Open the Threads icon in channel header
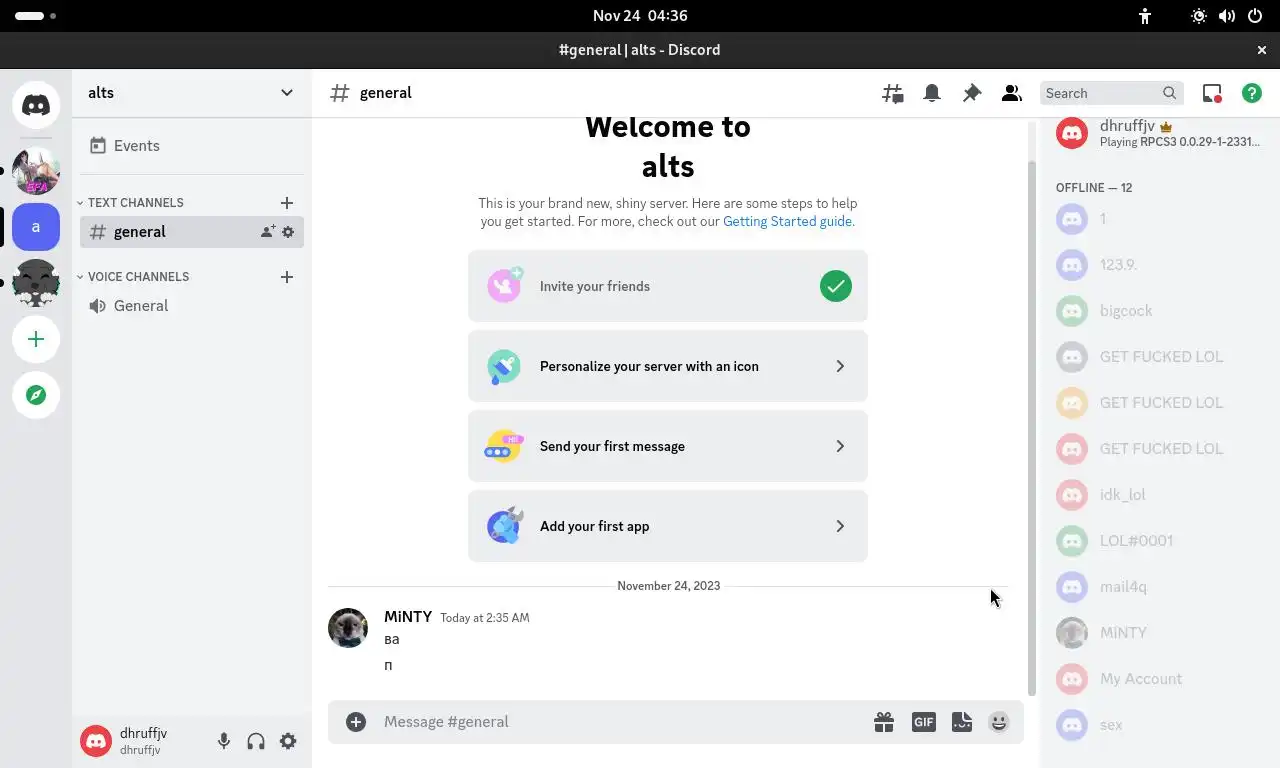Viewport: 1280px width, 768px height. pyautogui.click(x=892, y=93)
